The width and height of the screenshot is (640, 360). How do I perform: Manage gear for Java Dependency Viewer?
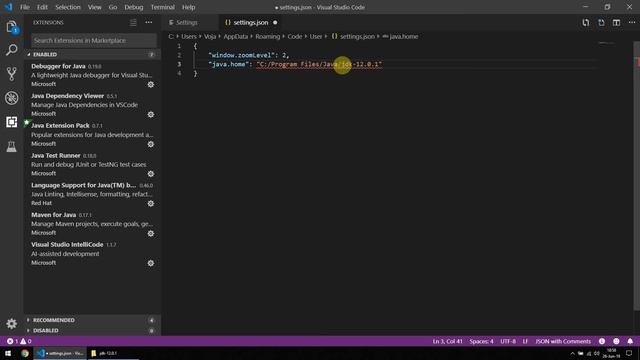pos(151,115)
